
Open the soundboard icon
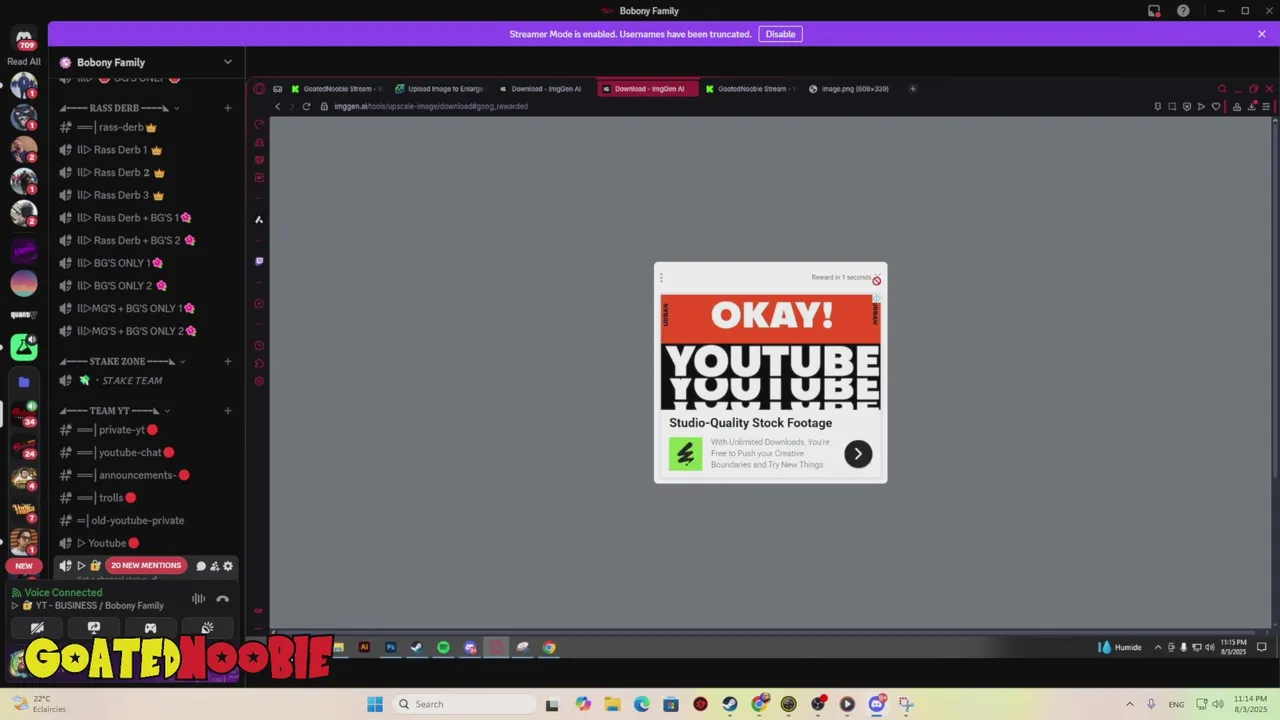(x=207, y=628)
